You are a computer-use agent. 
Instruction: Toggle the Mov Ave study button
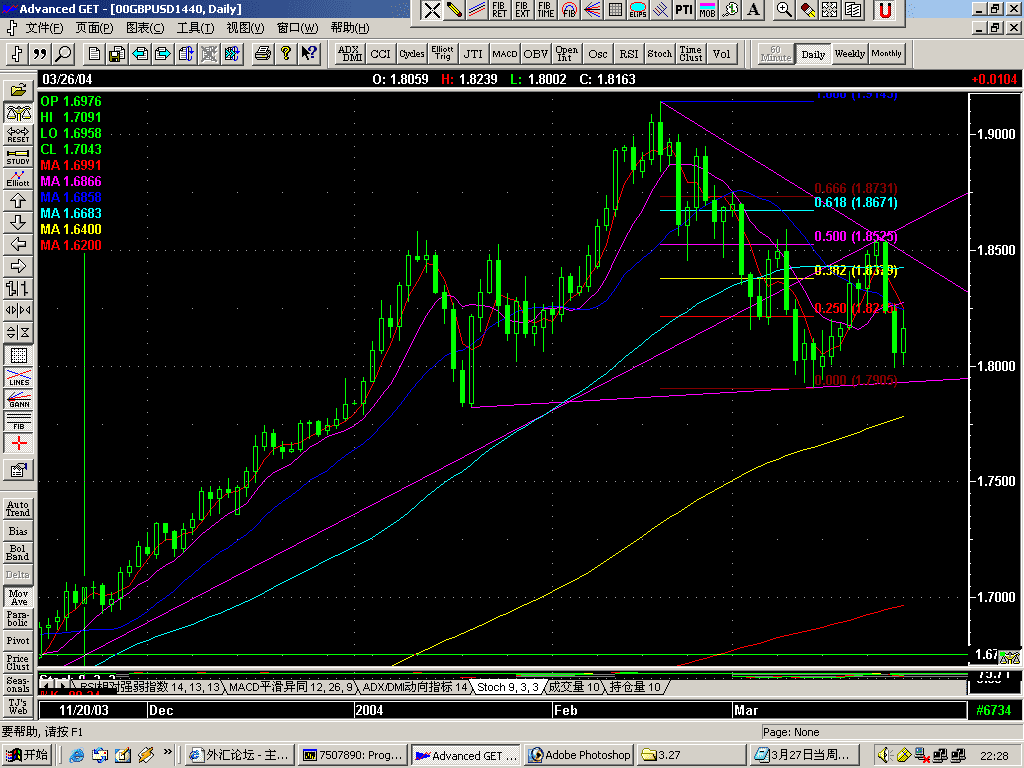pos(18,597)
